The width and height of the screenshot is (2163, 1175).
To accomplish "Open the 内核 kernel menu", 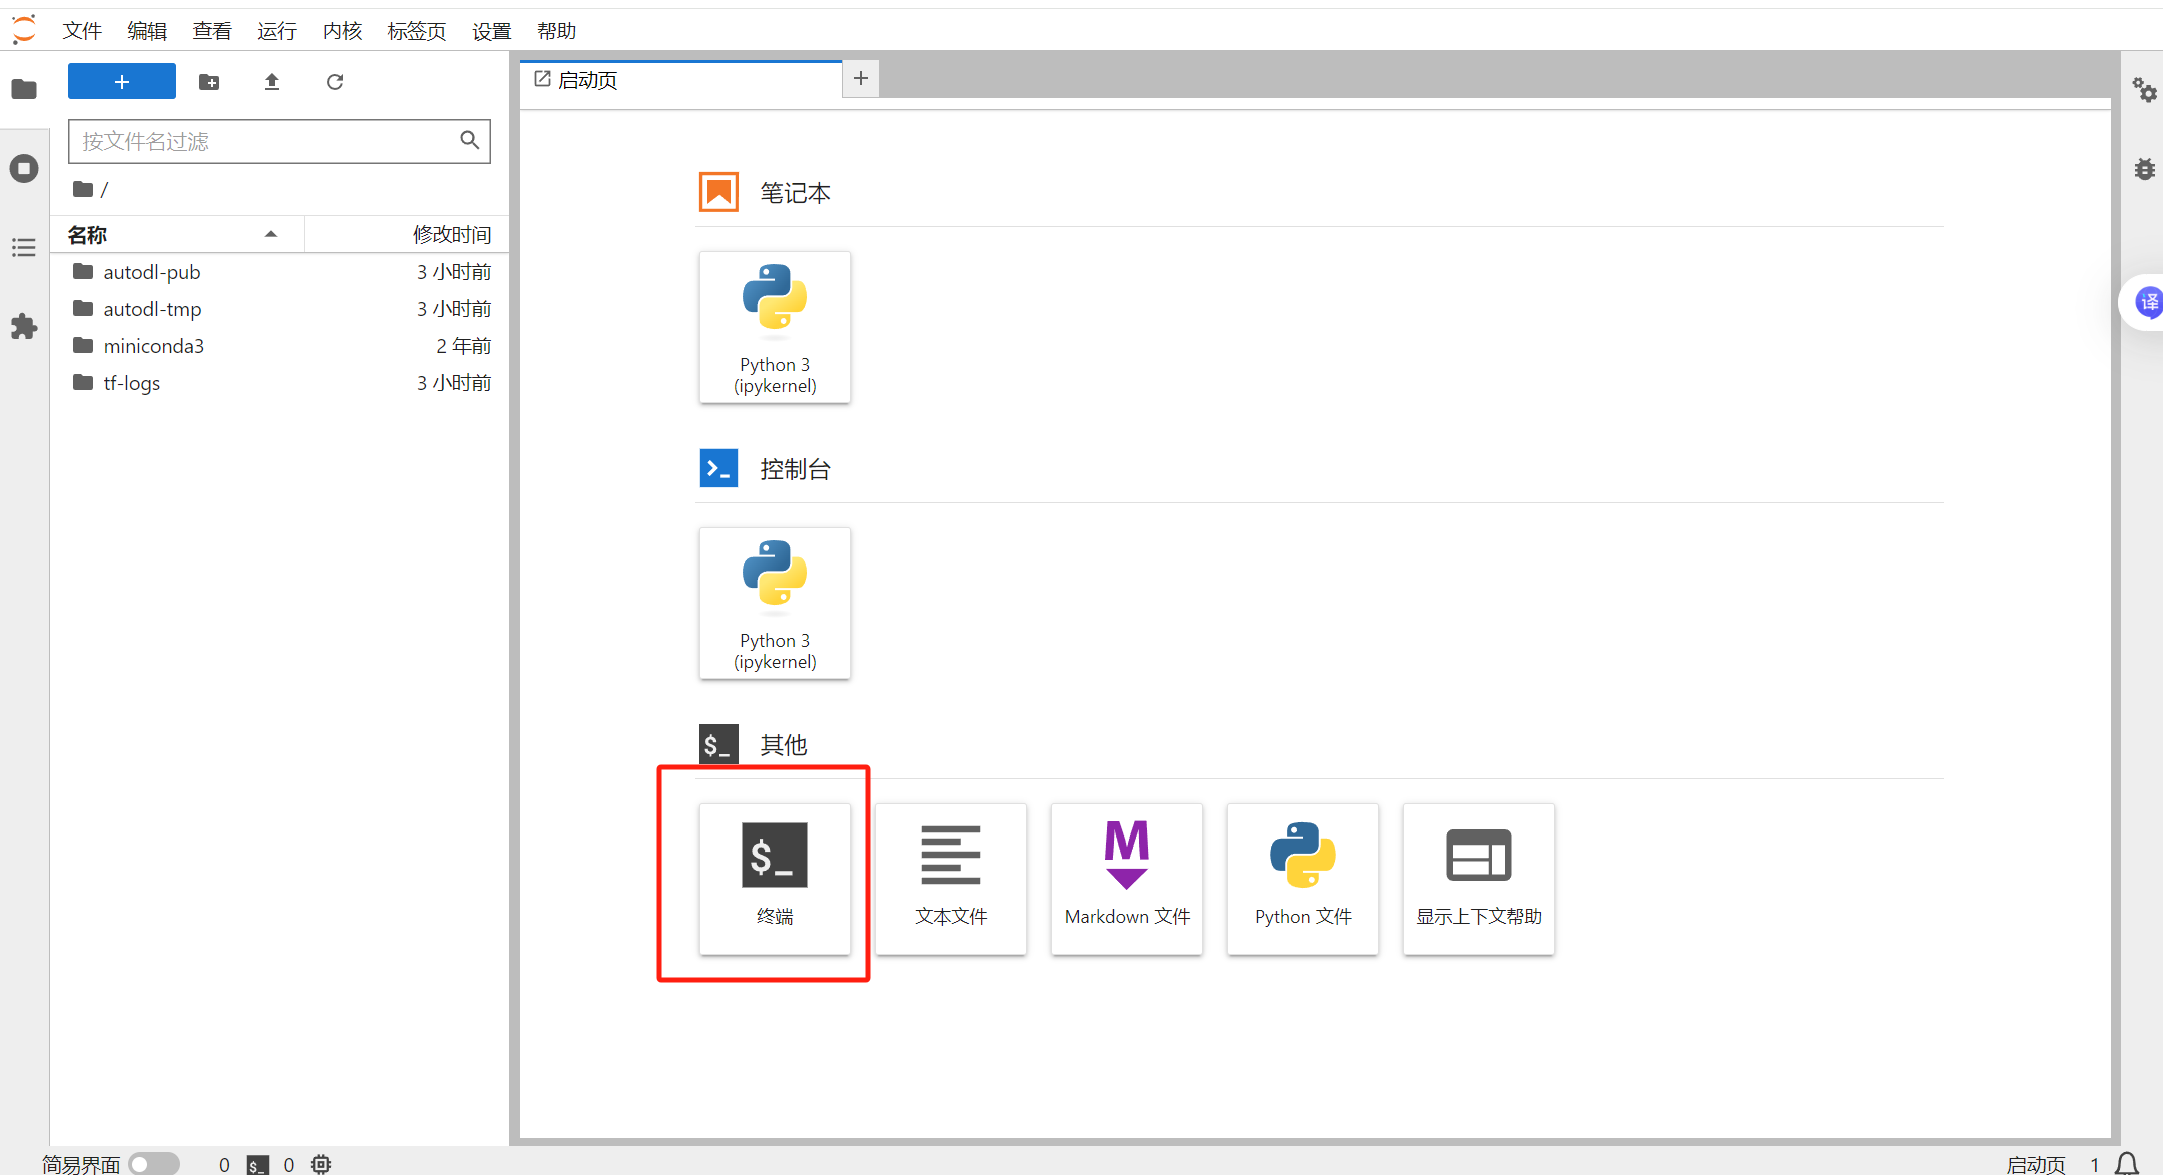I will pos(342,31).
